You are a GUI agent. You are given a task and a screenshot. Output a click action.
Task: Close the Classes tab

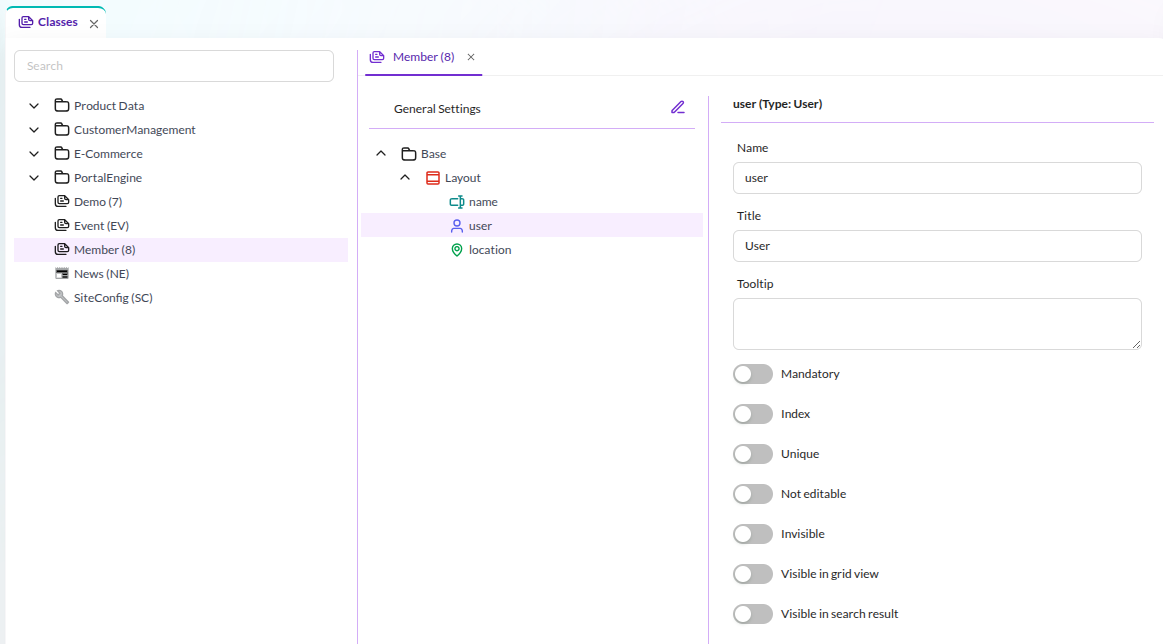coord(94,24)
